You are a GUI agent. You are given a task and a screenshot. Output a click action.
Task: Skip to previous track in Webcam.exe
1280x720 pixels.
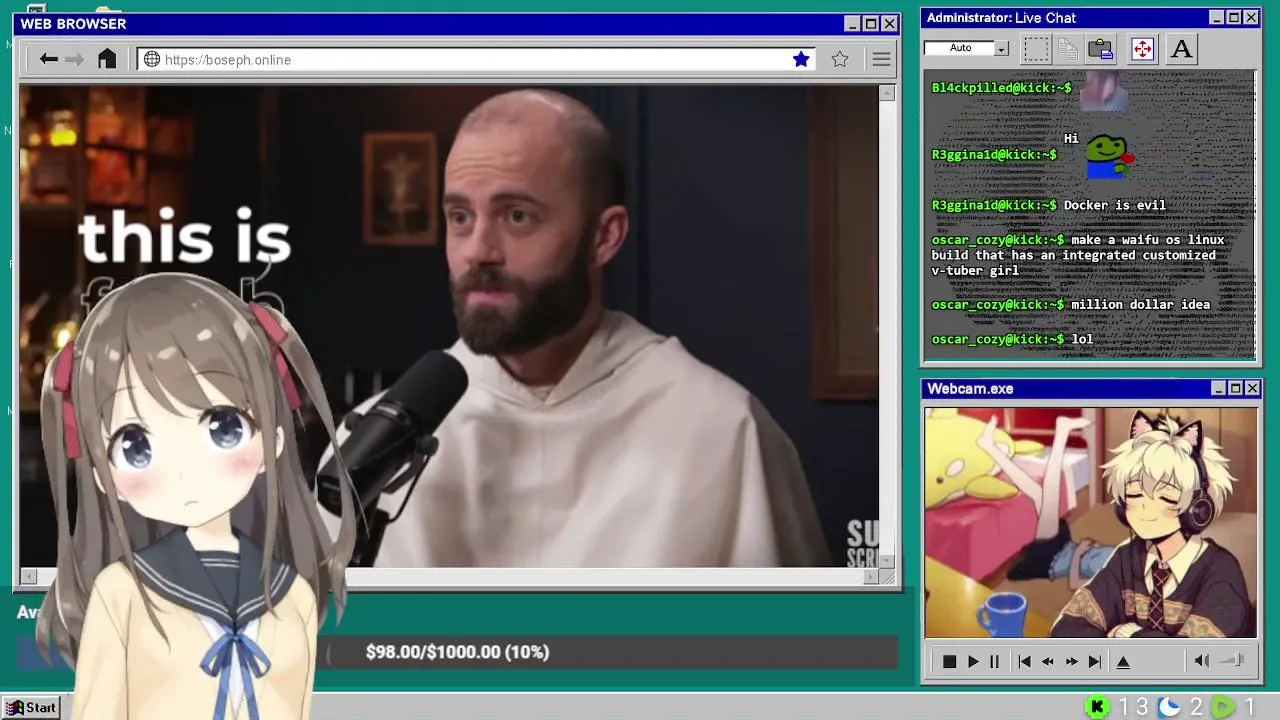point(1024,662)
